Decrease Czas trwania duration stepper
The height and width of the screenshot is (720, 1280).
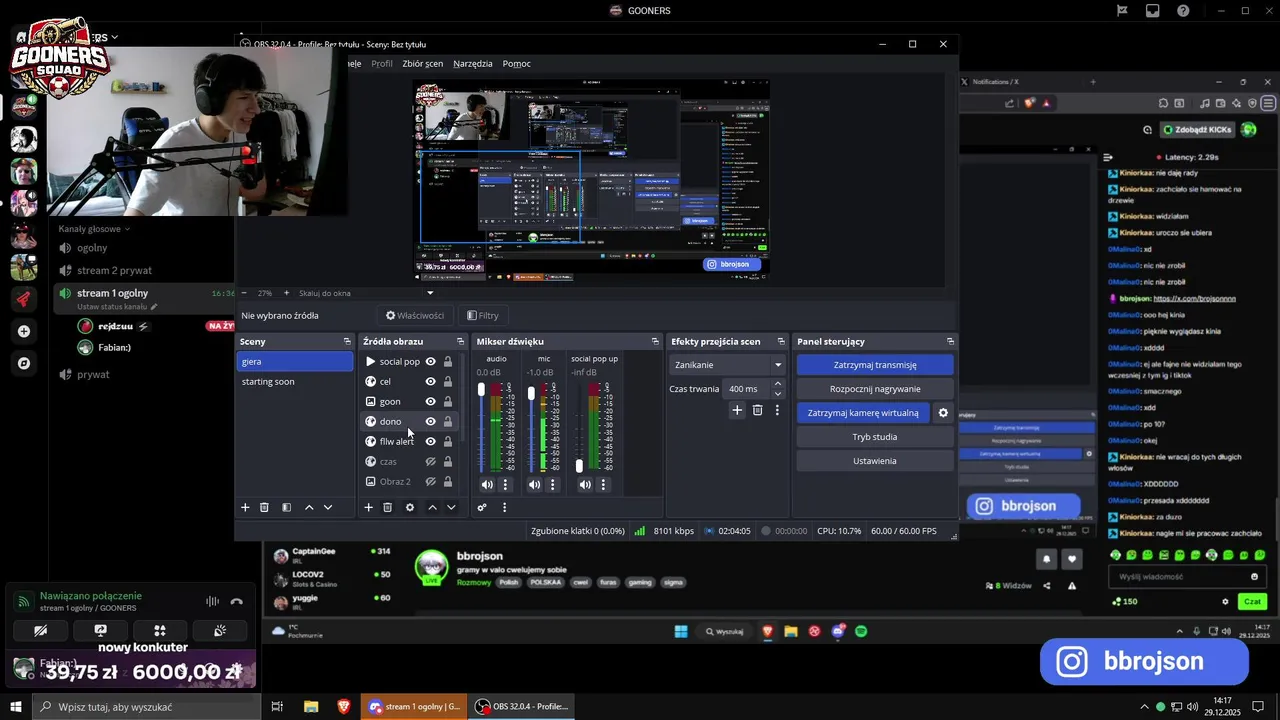point(778,394)
